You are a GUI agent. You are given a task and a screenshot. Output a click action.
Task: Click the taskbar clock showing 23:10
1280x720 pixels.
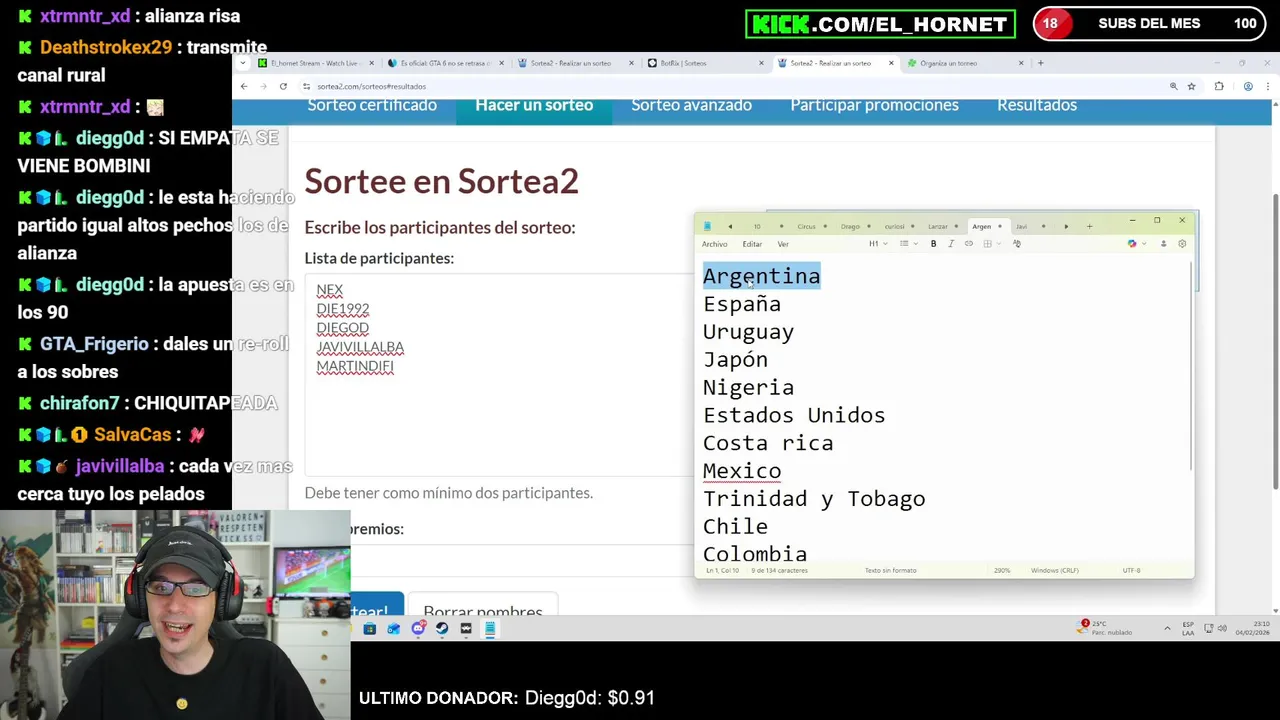1253,628
